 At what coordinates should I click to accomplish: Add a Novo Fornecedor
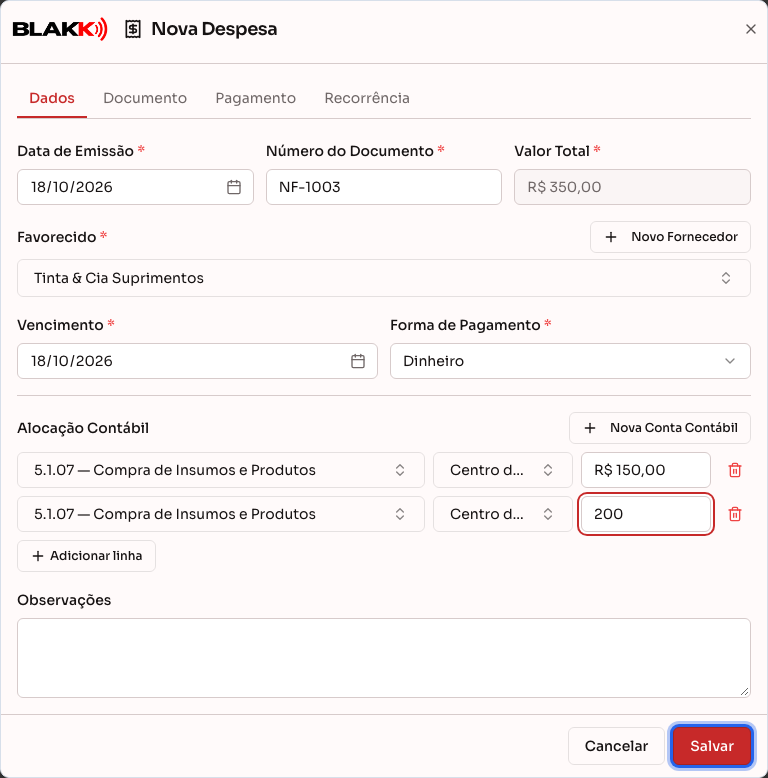pos(670,237)
